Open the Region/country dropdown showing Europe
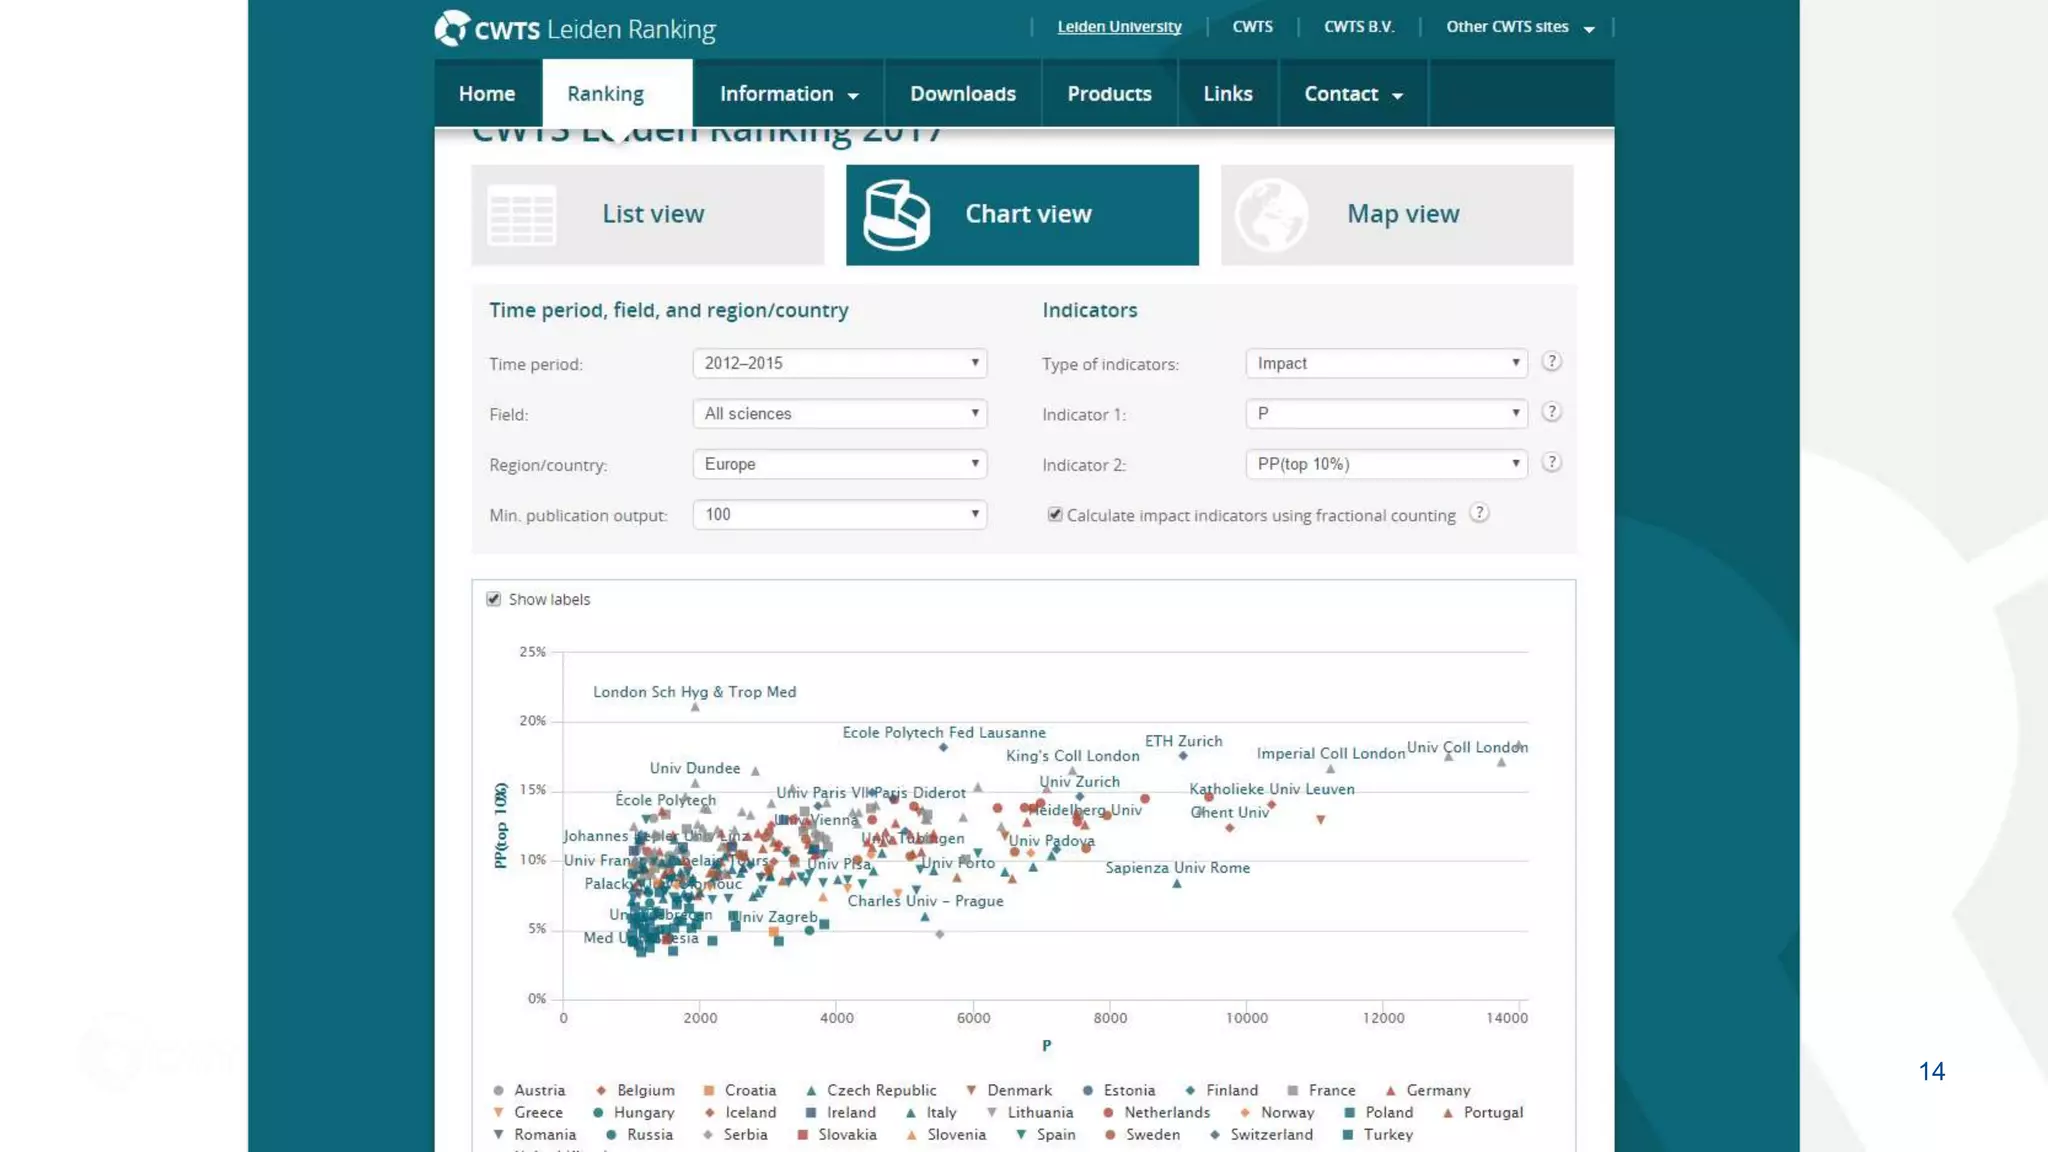 [839, 464]
